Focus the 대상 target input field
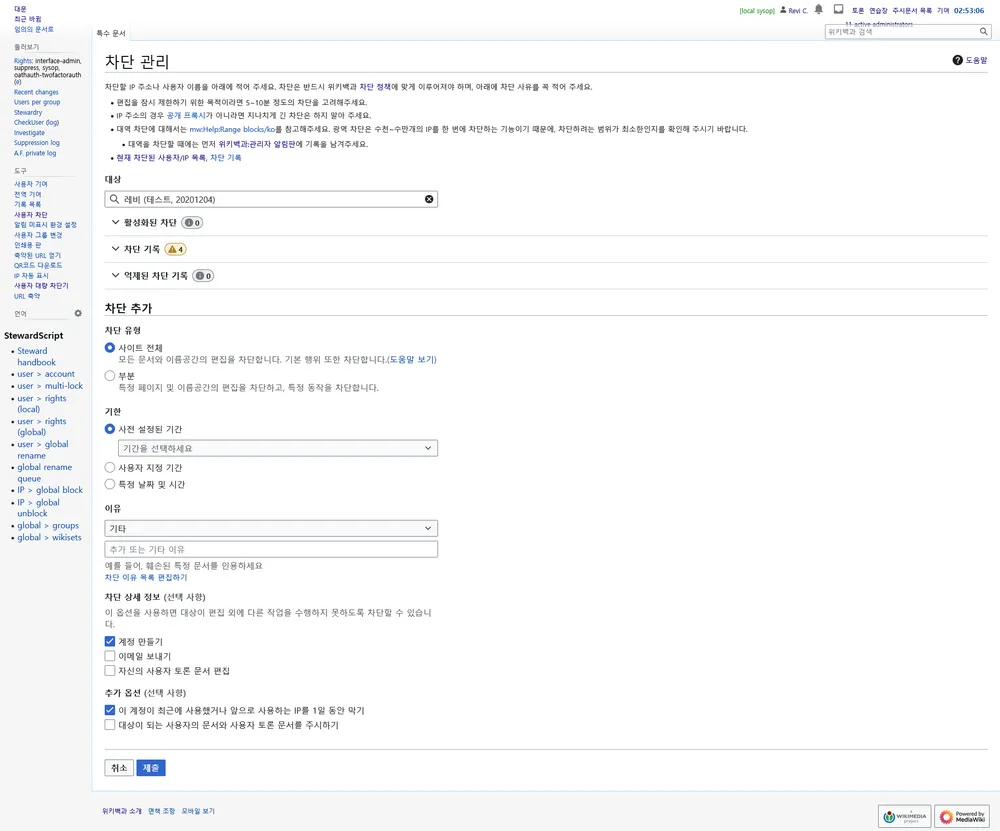 click(x=271, y=199)
